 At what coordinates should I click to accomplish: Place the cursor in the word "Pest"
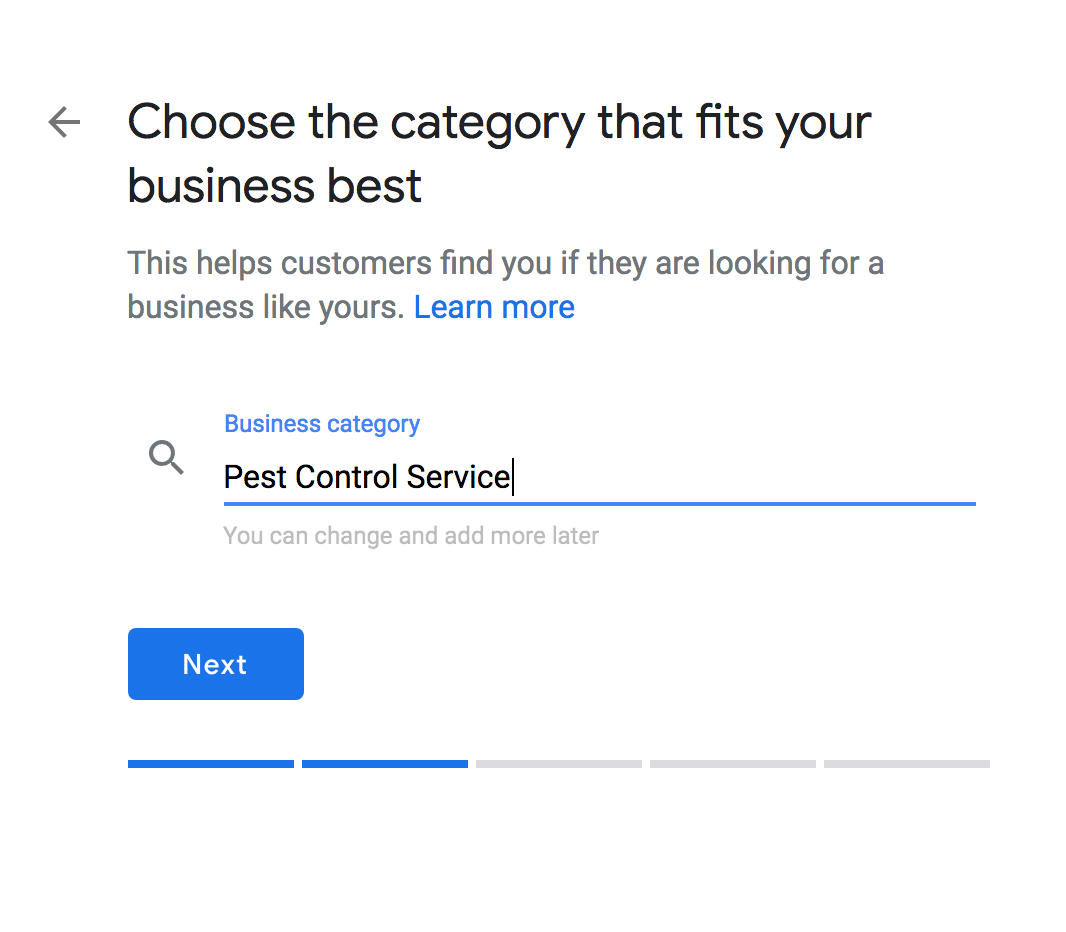pyautogui.click(x=255, y=477)
